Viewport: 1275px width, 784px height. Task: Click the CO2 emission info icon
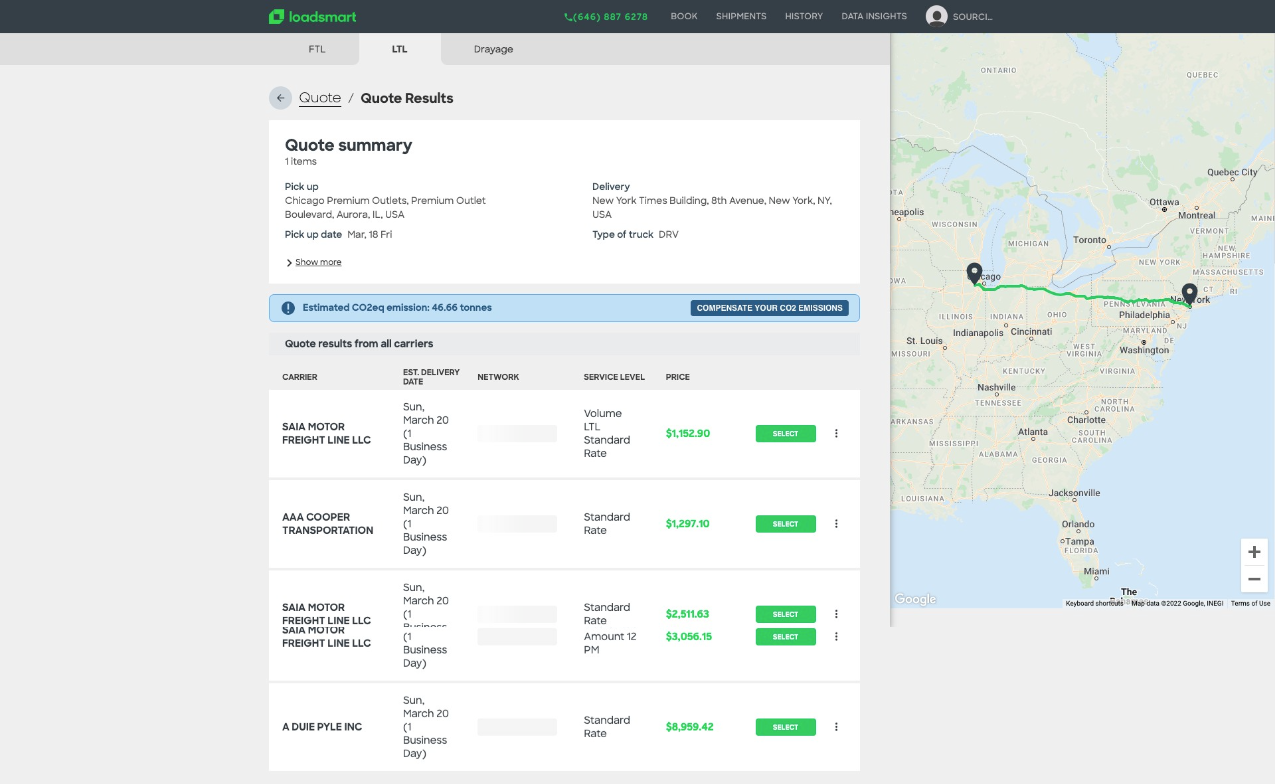(288, 308)
